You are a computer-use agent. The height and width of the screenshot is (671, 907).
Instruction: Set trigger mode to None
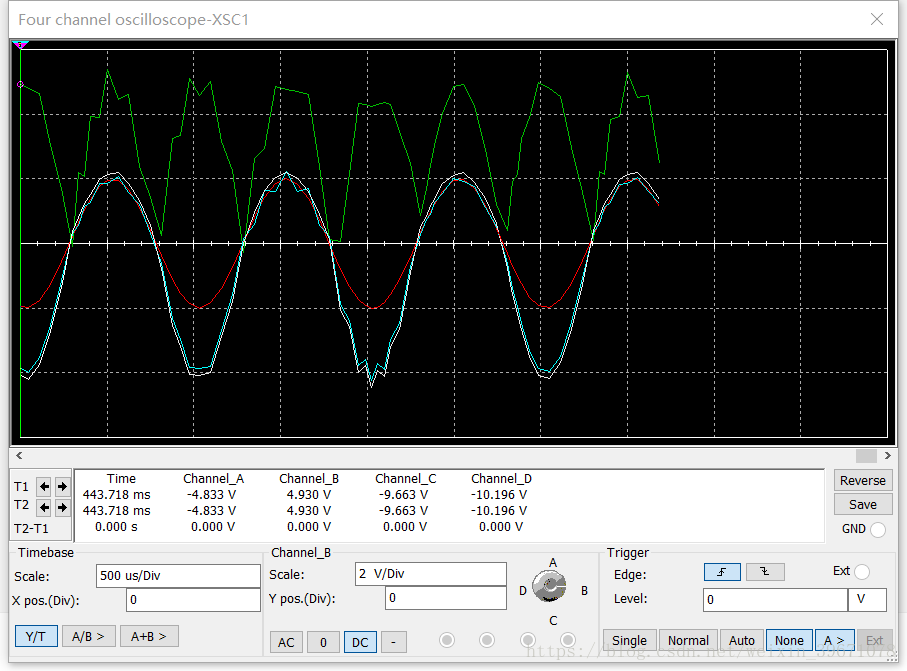[x=789, y=640]
